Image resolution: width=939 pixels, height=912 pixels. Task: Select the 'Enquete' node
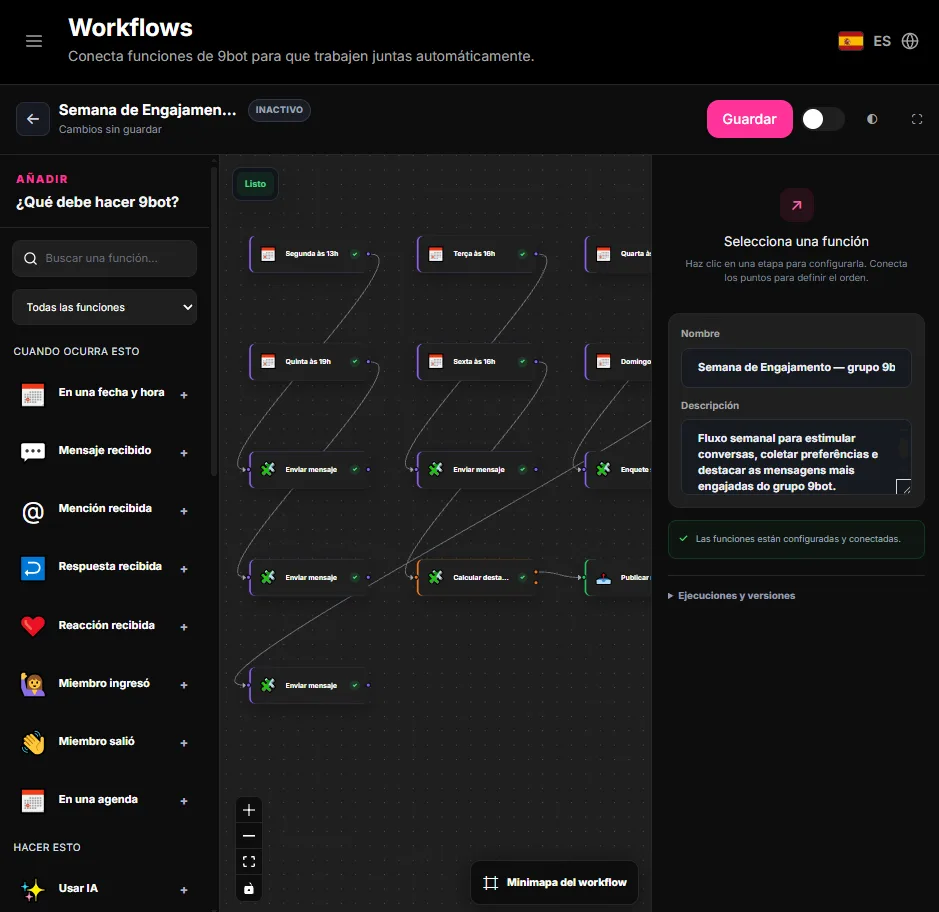pos(618,469)
